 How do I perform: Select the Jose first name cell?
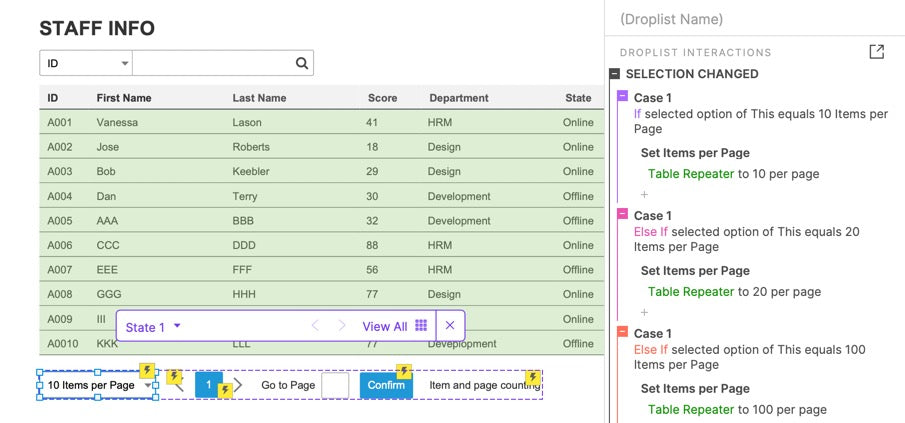(x=107, y=147)
